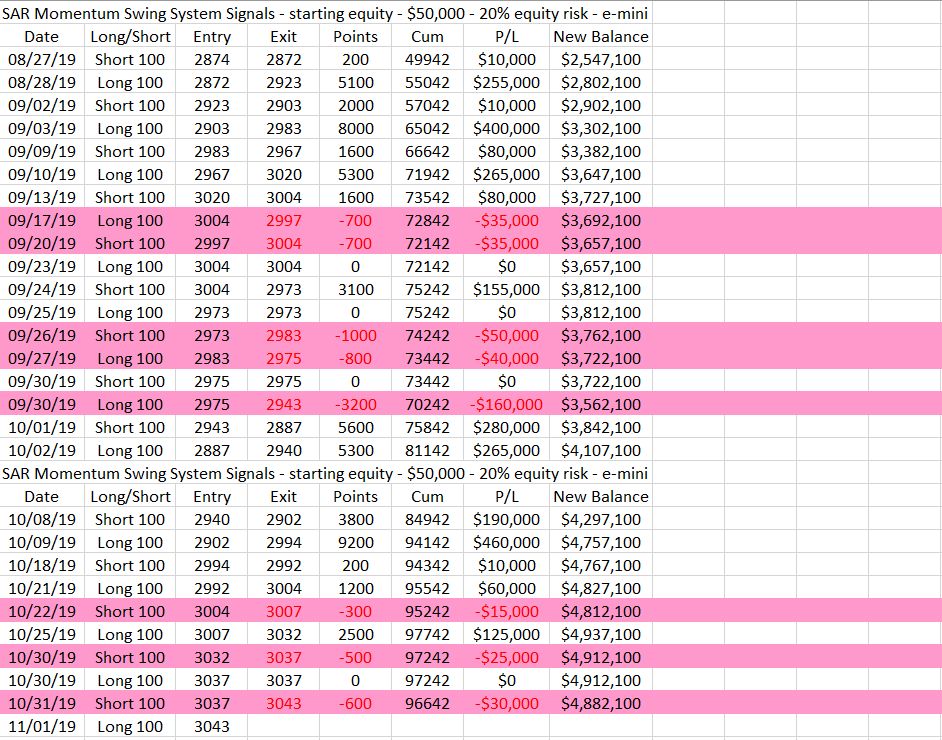Click the balance cell $2,902,100
942x740 pixels.
tap(601, 106)
